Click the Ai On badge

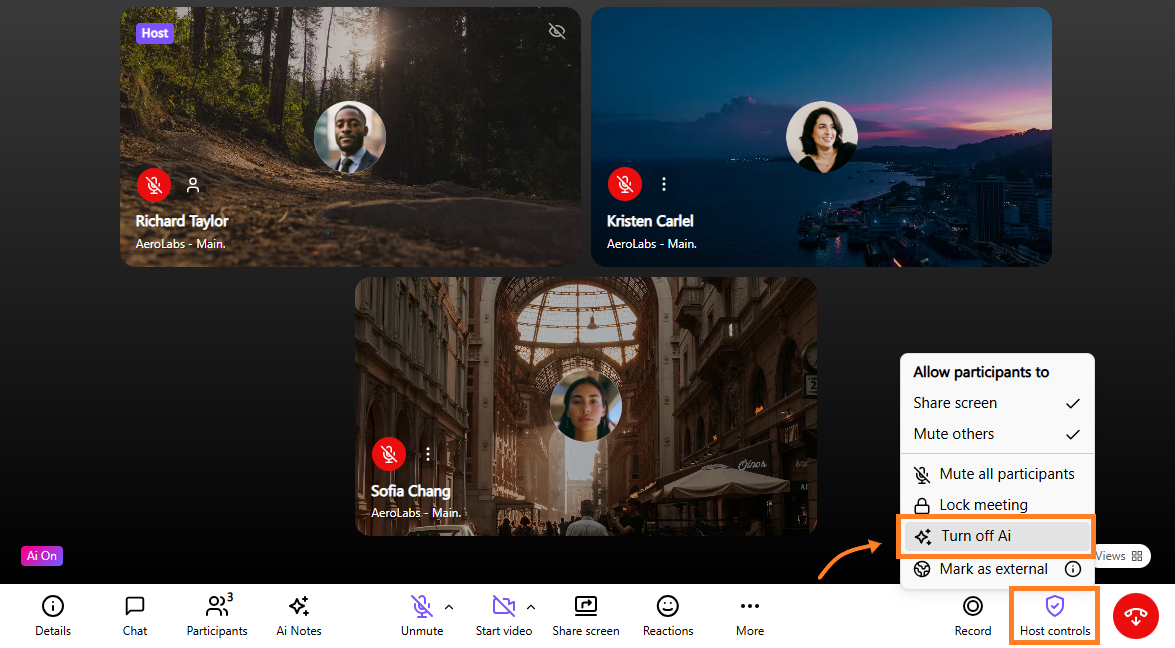pyautogui.click(x=42, y=556)
